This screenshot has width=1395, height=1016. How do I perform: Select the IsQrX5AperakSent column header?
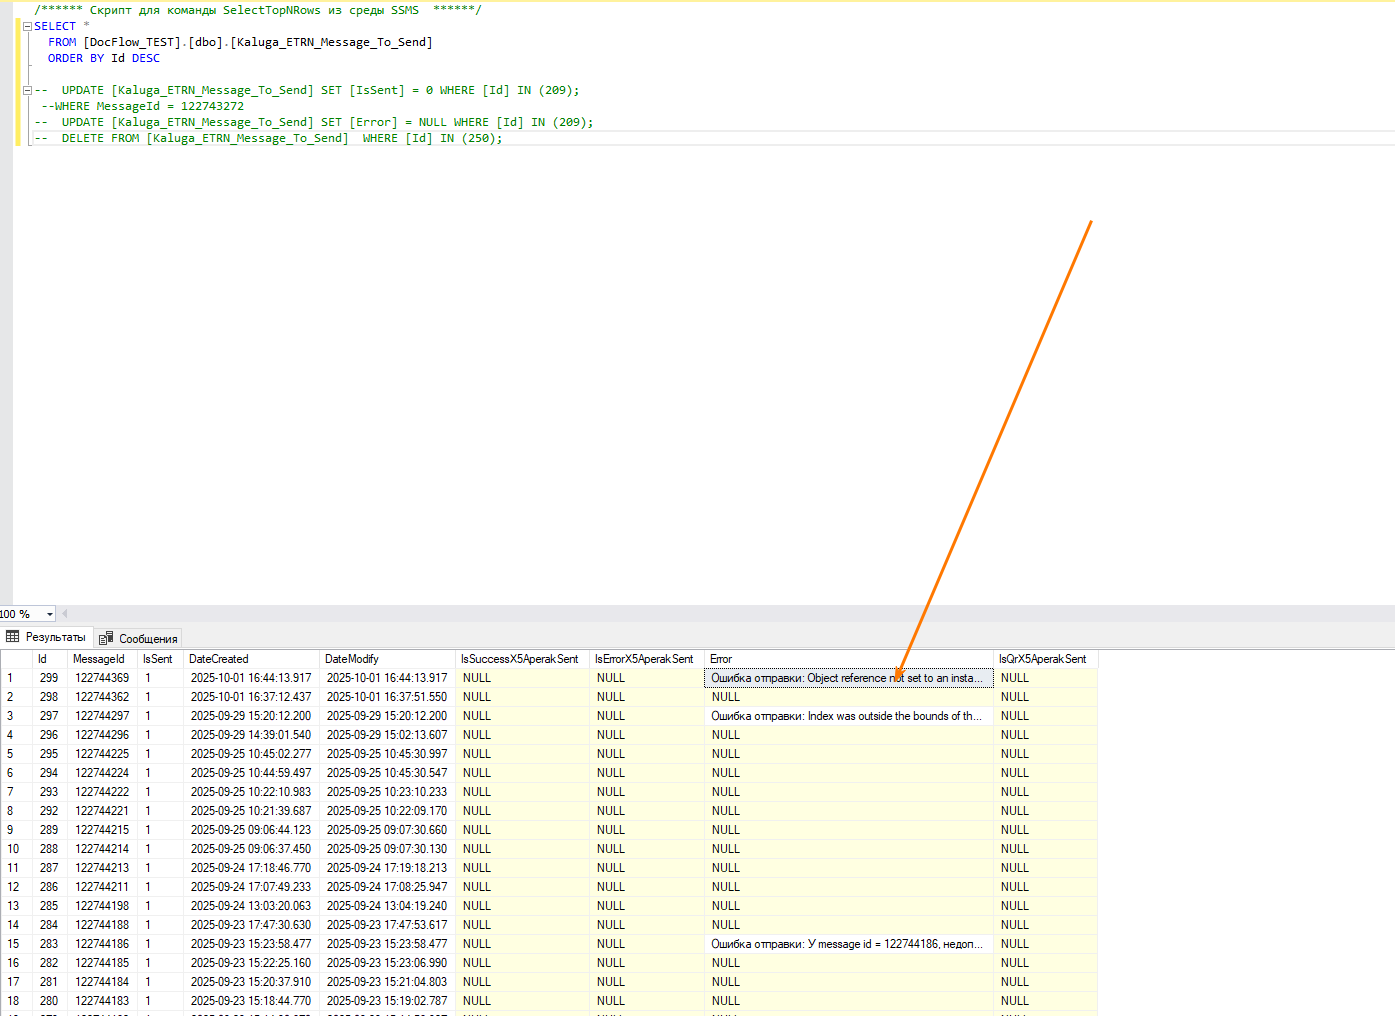[x=1046, y=659]
